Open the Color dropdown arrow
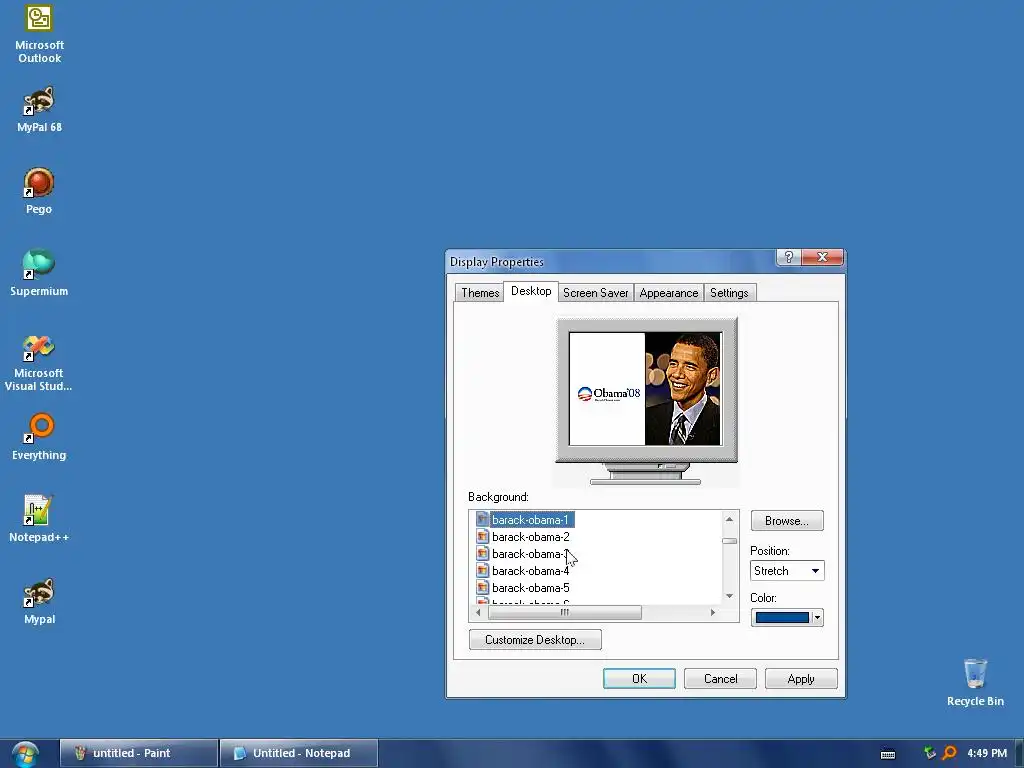 point(817,618)
